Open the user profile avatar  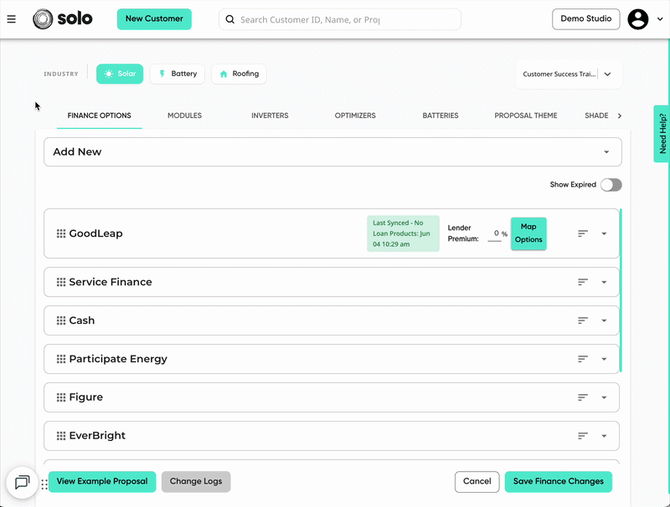(x=638, y=19)
